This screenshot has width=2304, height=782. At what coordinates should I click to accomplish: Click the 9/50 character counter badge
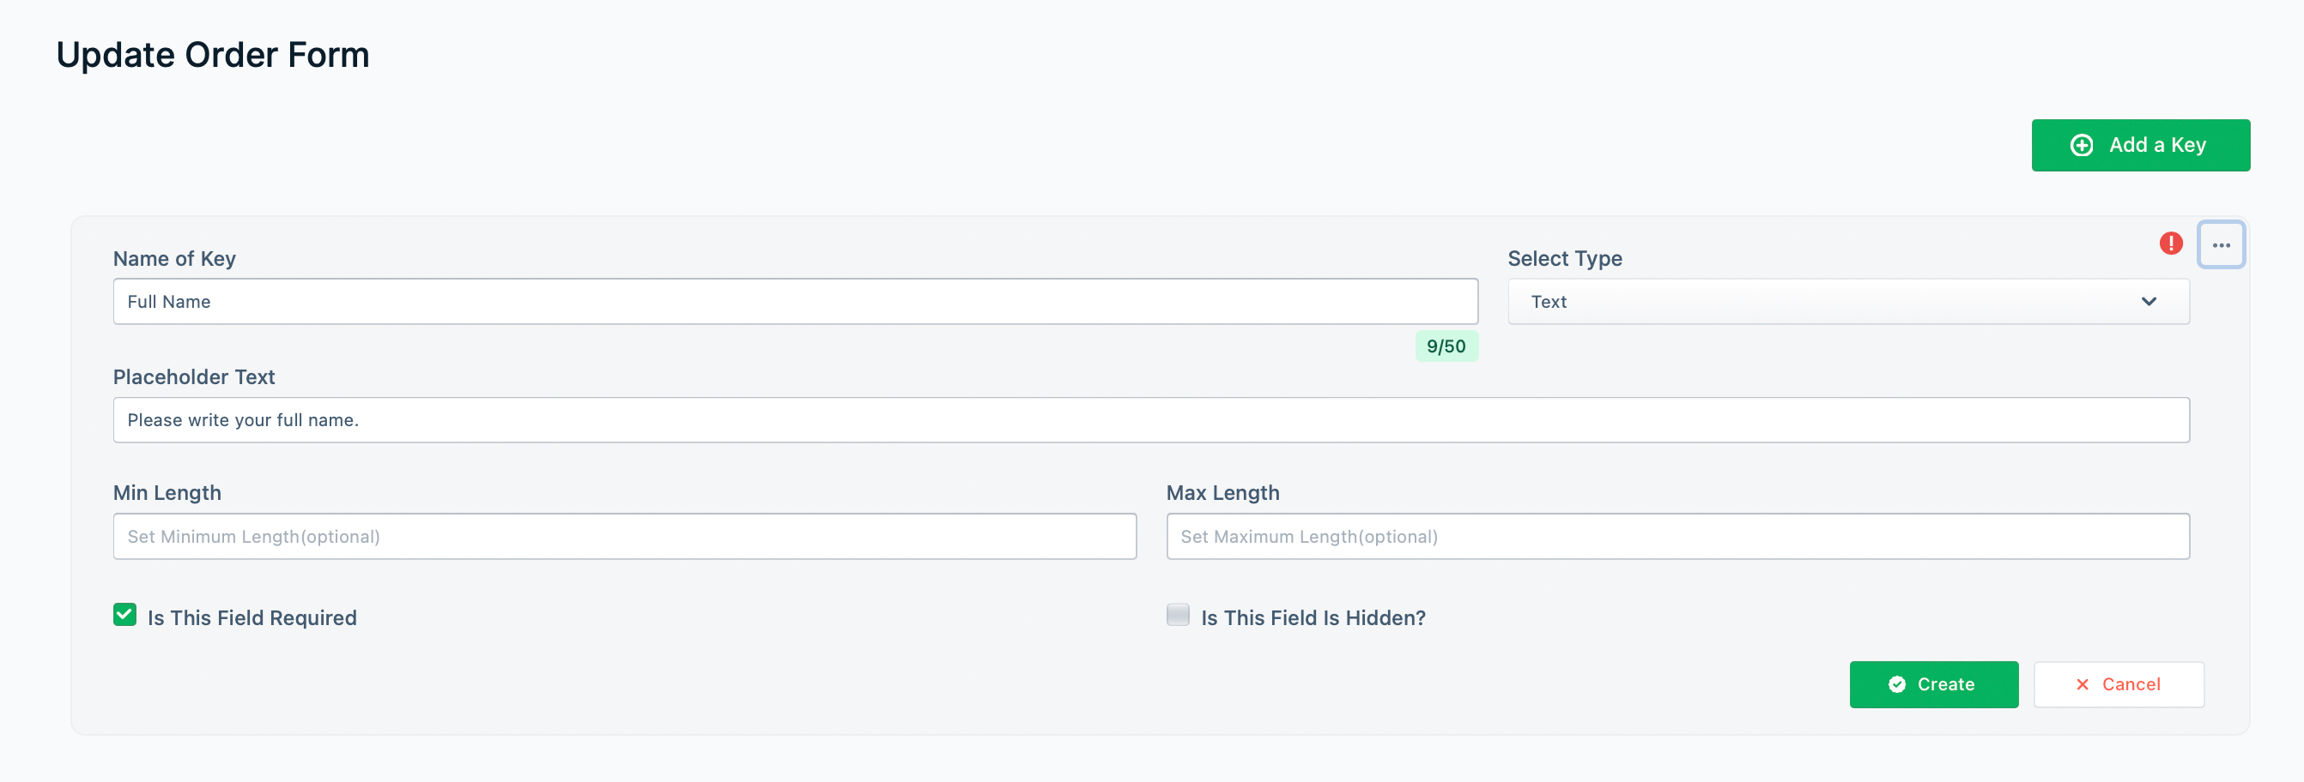(x=1446, y=346)
